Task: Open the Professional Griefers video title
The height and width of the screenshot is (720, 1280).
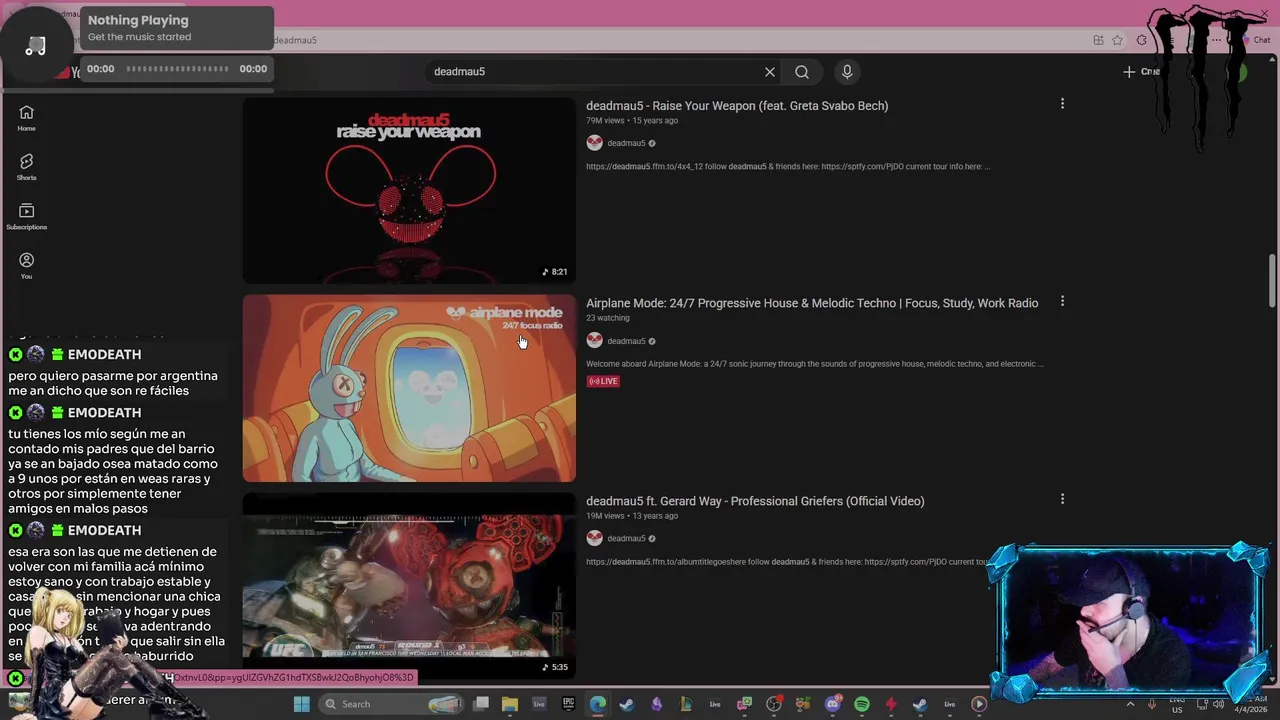Action: tap(755, 501)
